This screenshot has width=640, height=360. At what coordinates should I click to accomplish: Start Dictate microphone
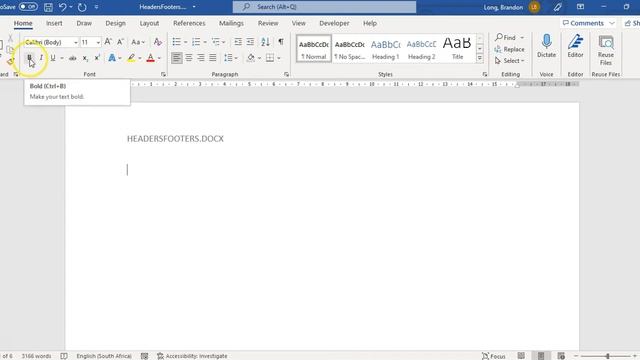(x=546, y=46)
